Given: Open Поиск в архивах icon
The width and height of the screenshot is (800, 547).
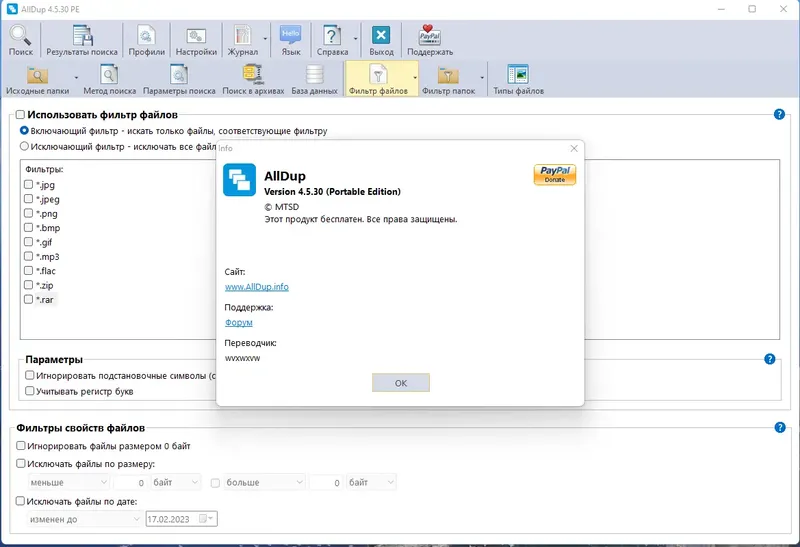Looking at the screenshot, I should (253, 79).
